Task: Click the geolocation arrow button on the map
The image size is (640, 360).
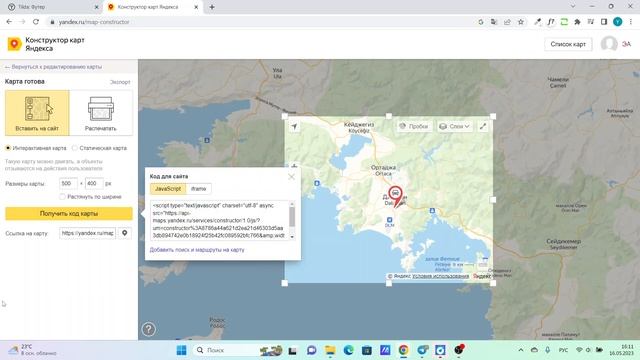Action: [x=294, y=127]
